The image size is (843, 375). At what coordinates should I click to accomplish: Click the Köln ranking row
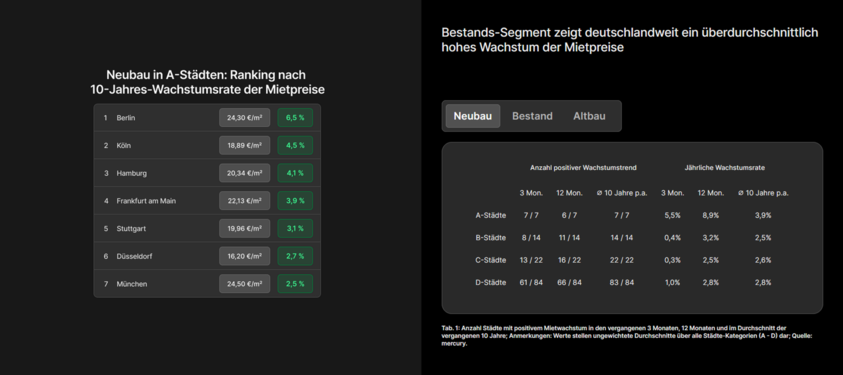(x=207, y=146)
